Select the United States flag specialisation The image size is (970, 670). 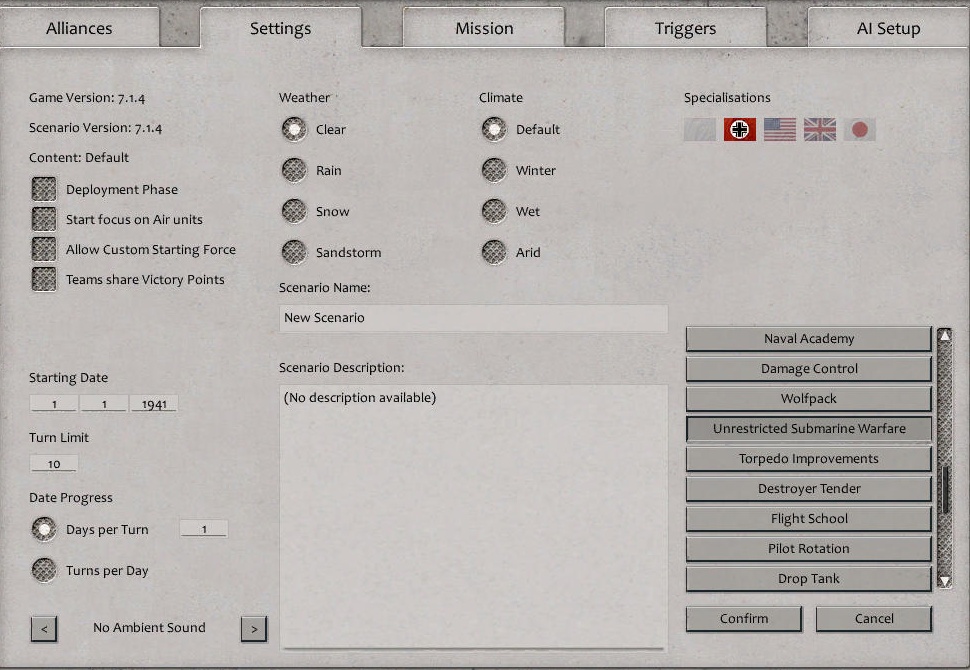pos(780,129)
